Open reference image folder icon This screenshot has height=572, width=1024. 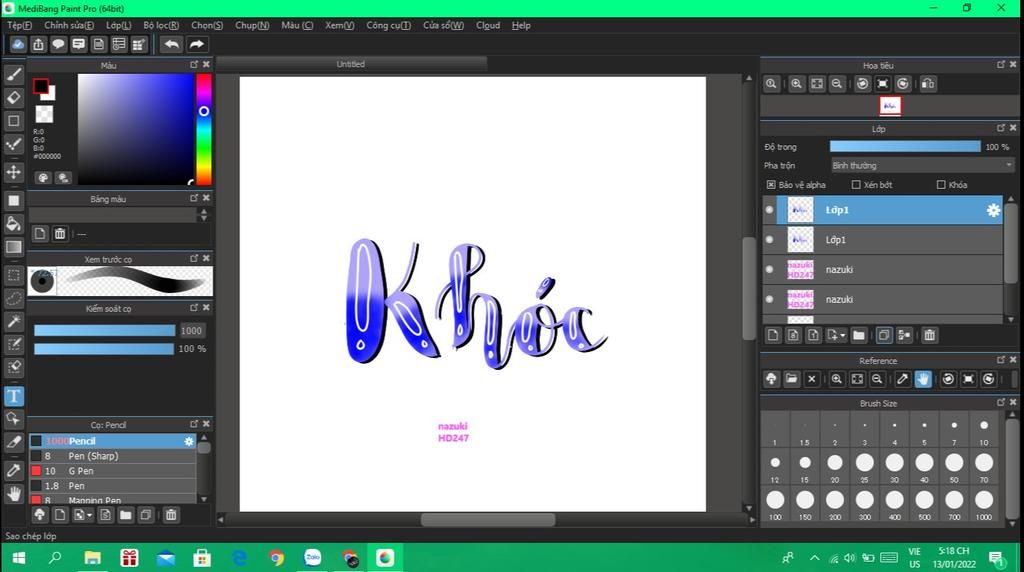[792, 379]
